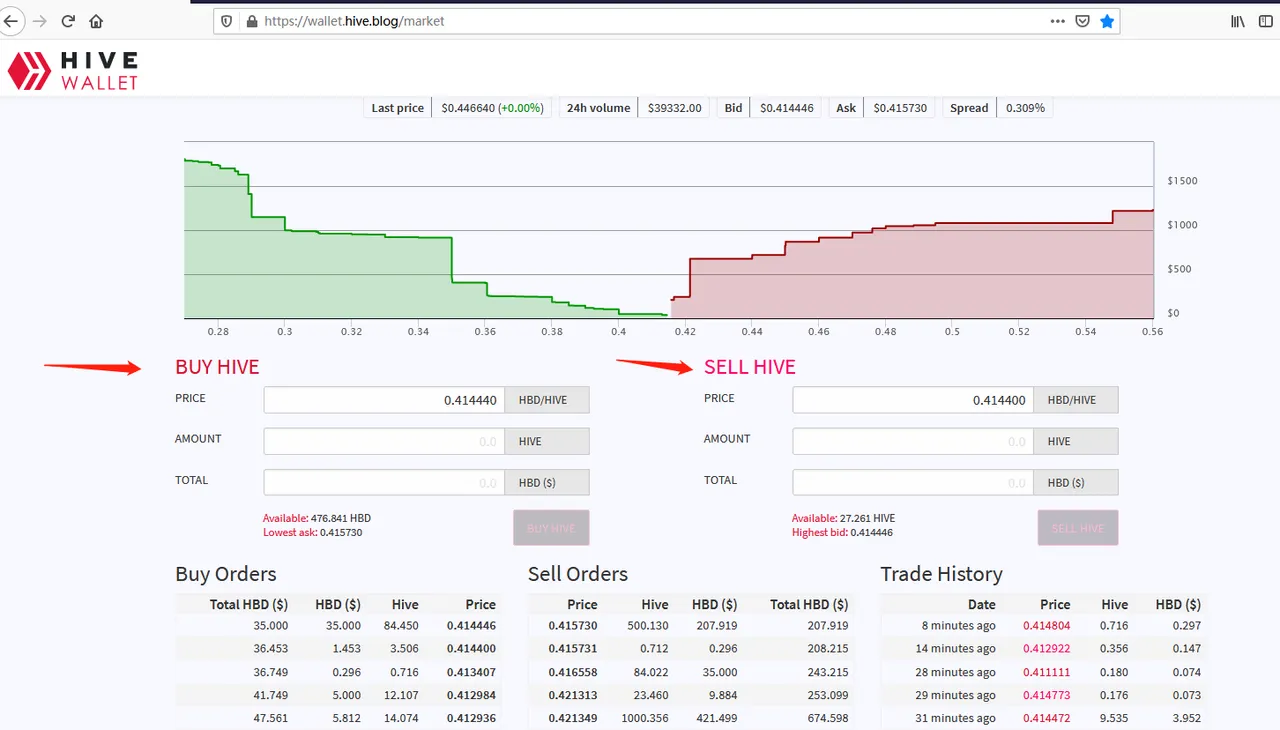1280x730 pixels.
Task: Click sell order price 0.416558
Action: (x=573, y=672)
